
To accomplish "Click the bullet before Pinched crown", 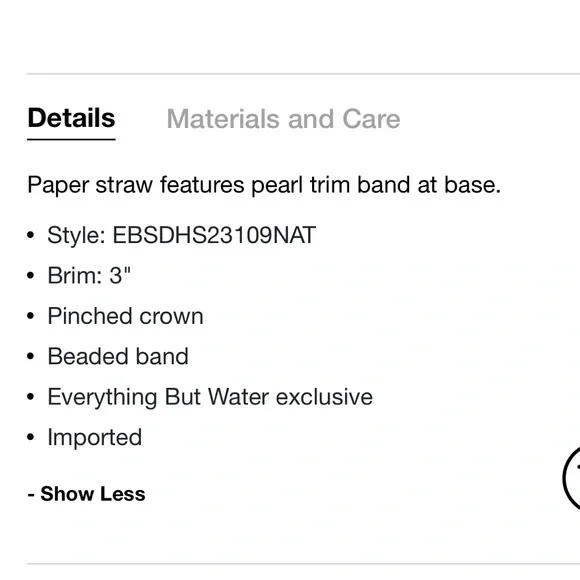I will coord(31,316).
